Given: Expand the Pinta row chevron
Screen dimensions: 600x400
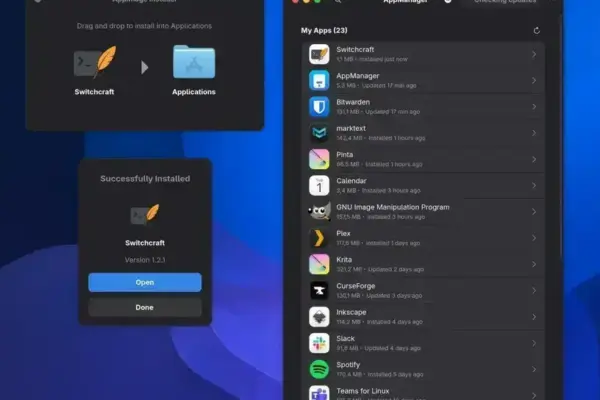Looking at the screenshot, I should pyautogui.click(x=534, y=159).
